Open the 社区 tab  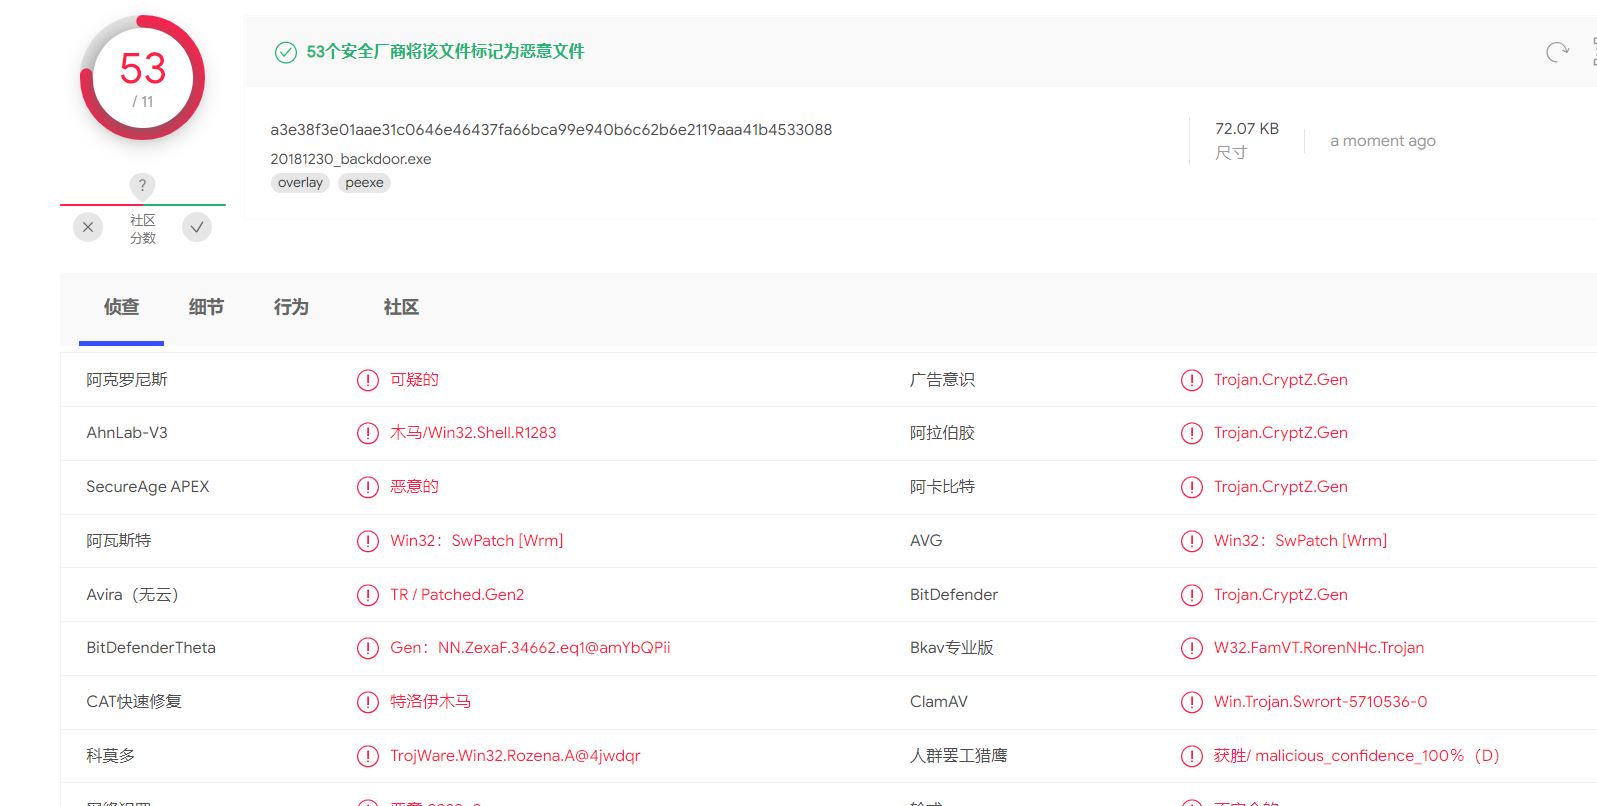point(401,308)
